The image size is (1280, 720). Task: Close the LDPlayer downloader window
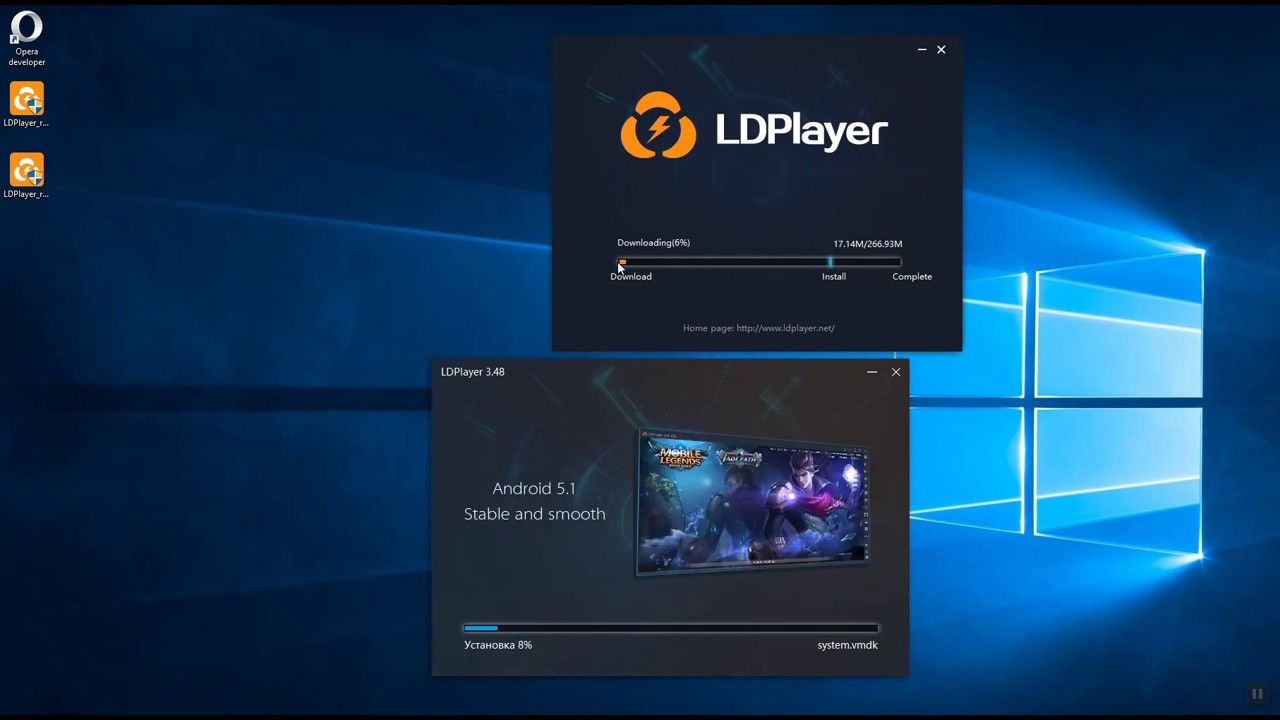point(941,49)
